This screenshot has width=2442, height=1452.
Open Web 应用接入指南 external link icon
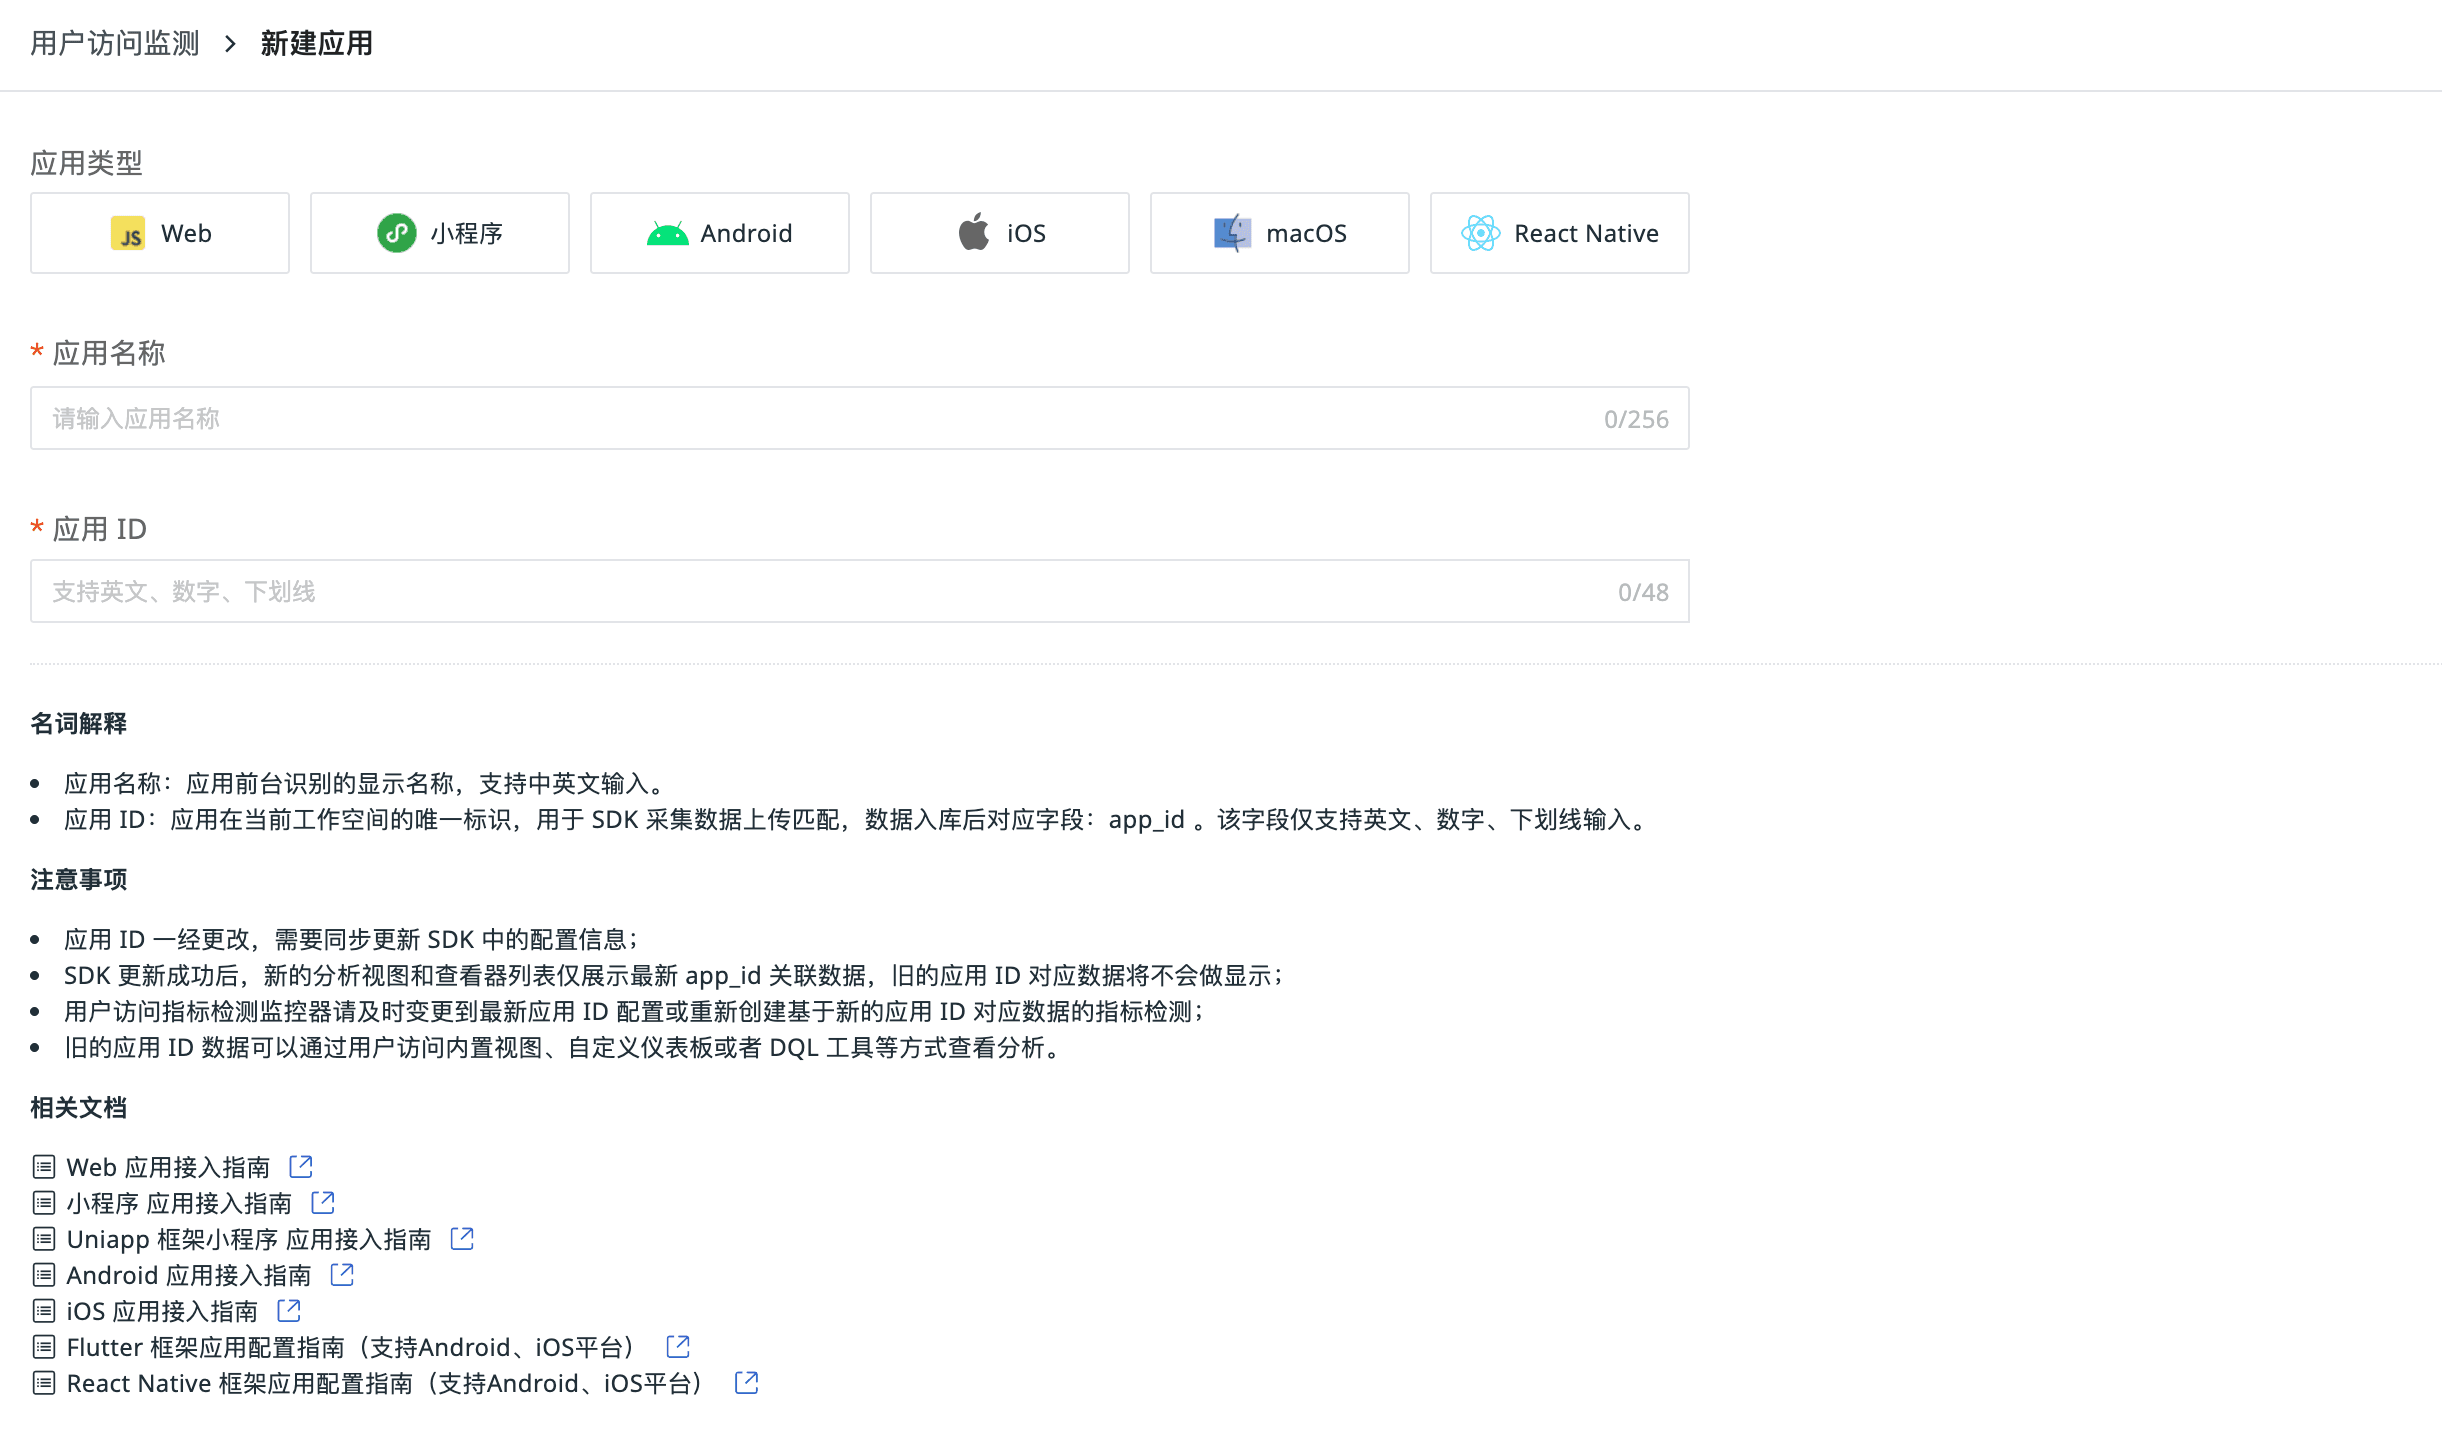tap(301, 1166)
